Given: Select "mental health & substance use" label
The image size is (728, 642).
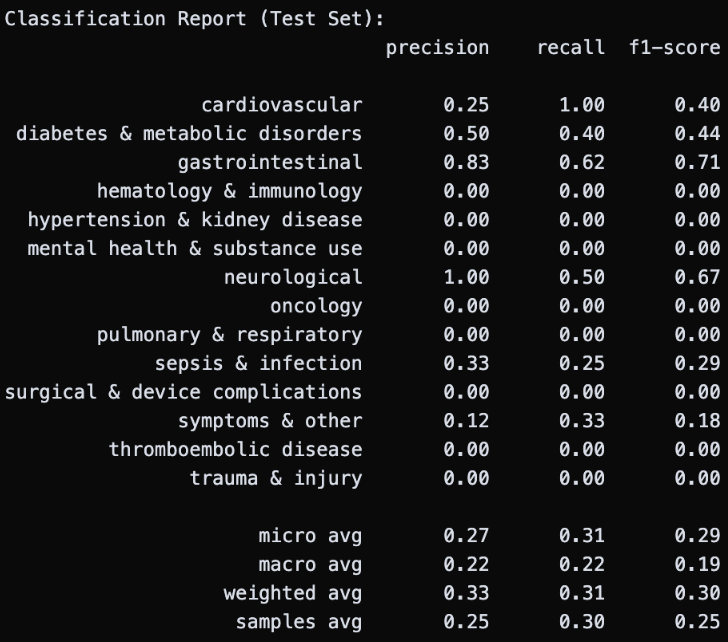Looking at the screenshot, I should pos(195,249).
